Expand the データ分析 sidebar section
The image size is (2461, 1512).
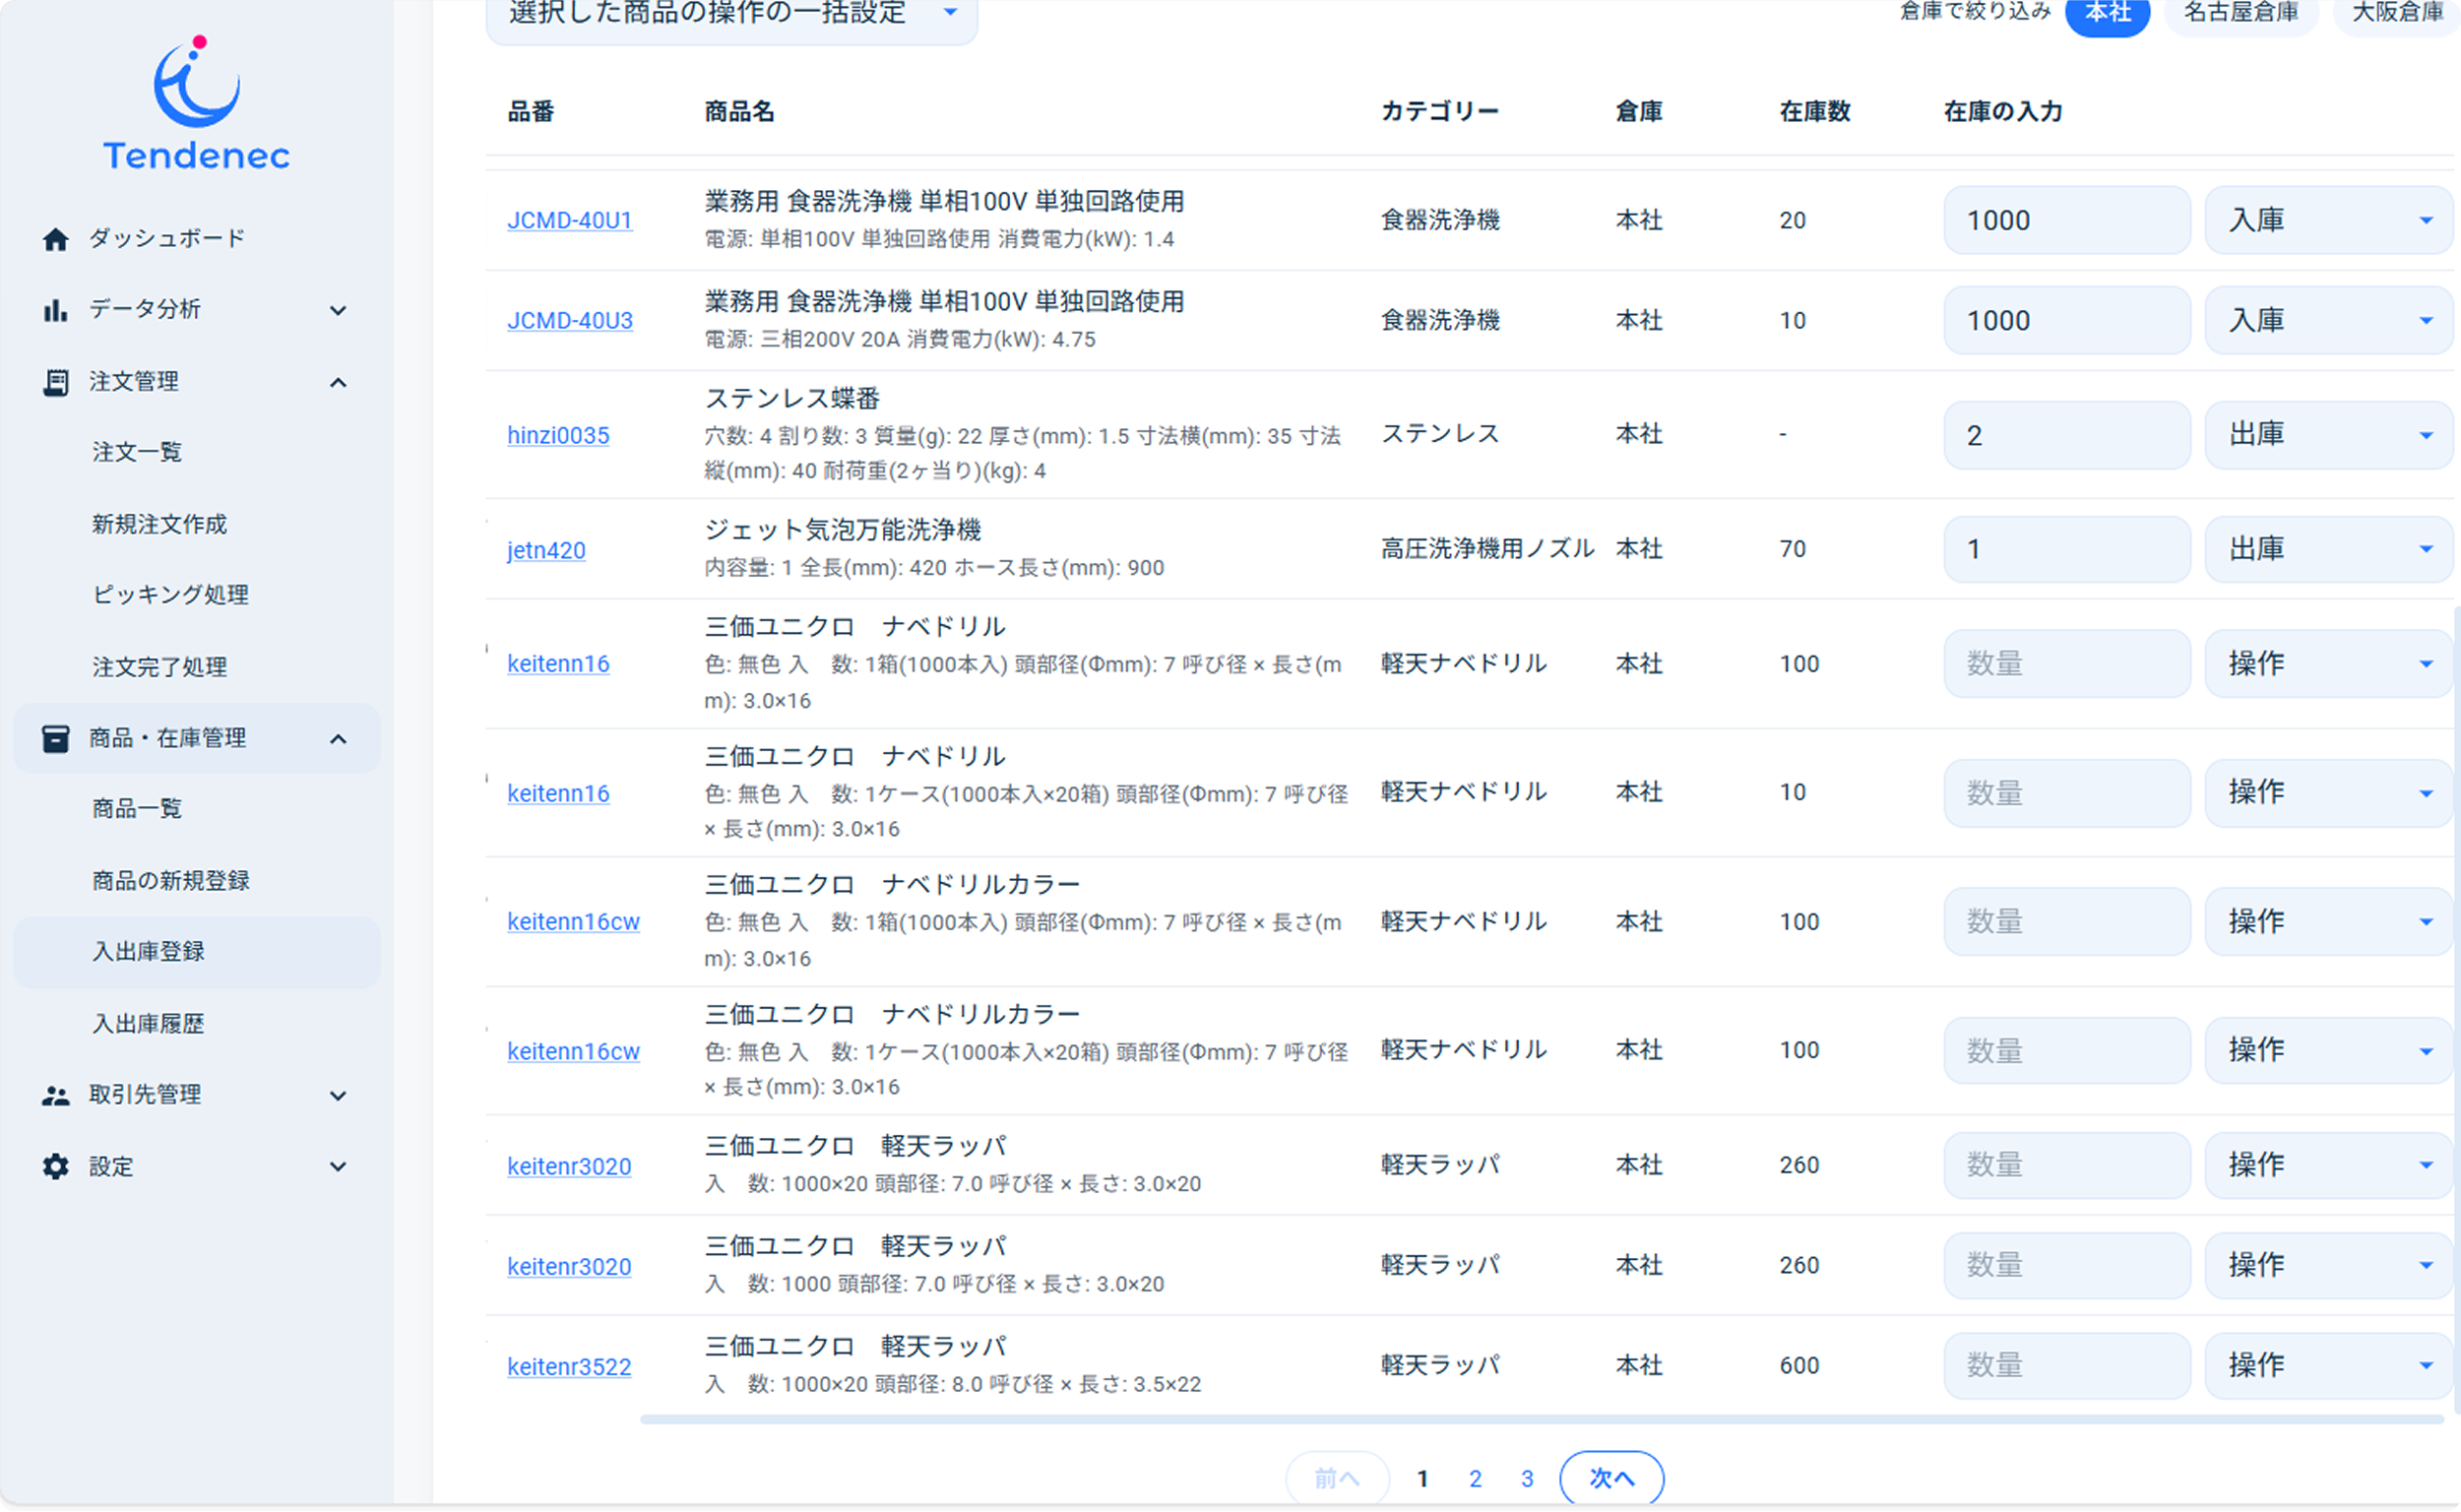click(x=338, y=310)
